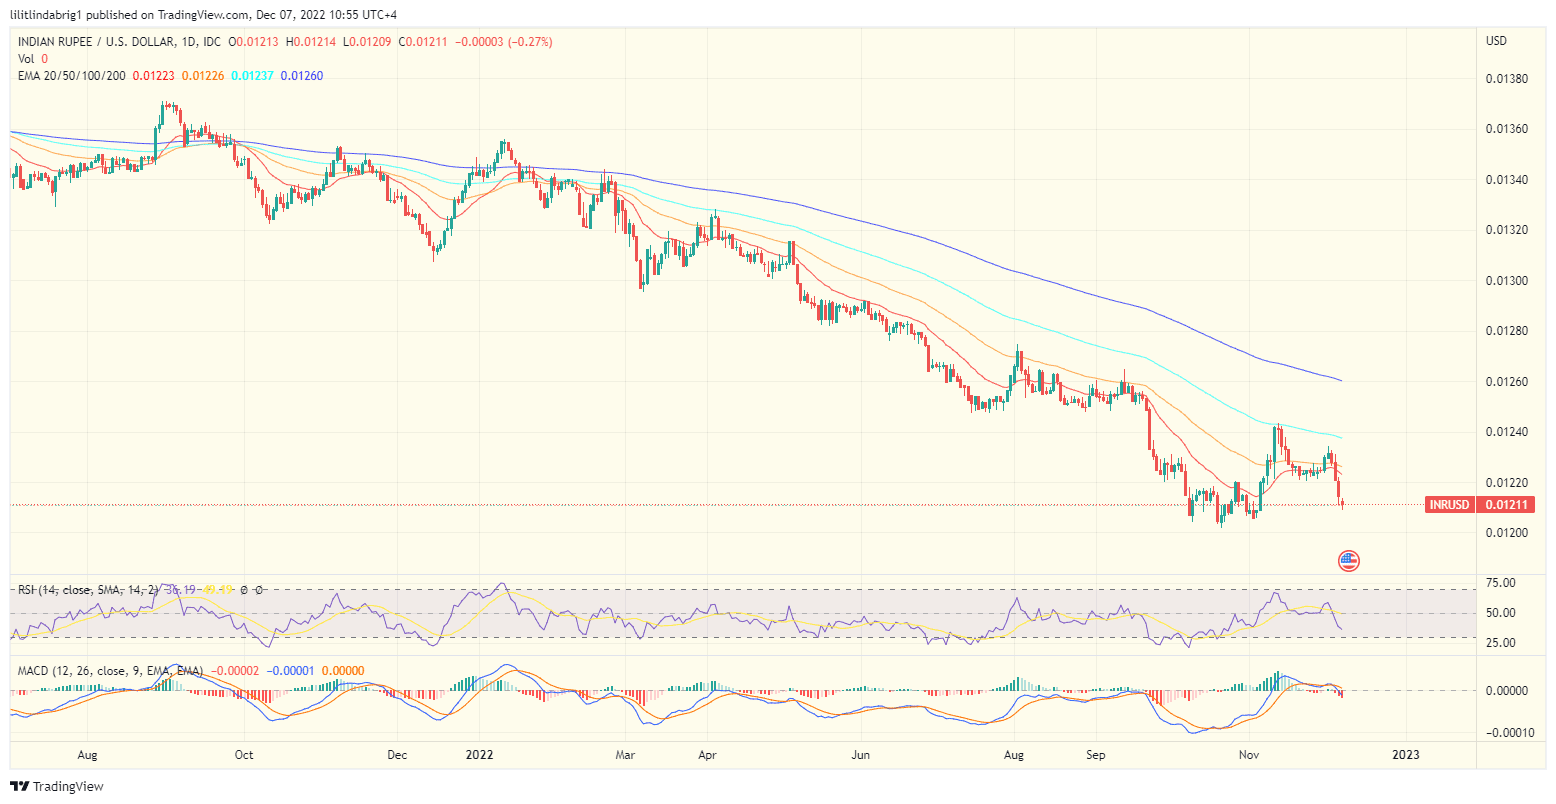Select the Mar label on the time axis
Viewport: 1556px width, 804px height.
[624, 756]
